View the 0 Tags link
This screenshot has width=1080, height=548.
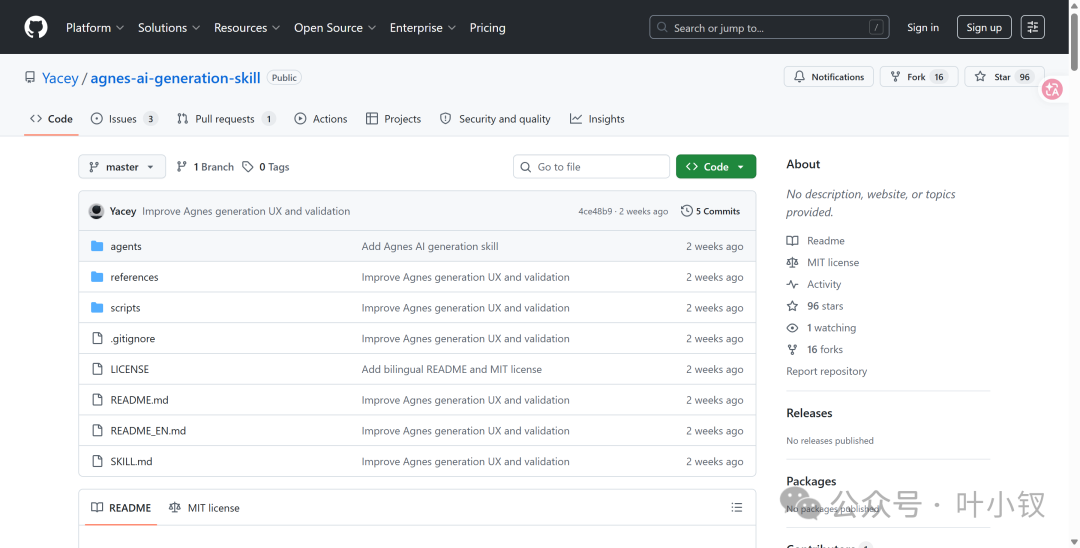click(x=266, y=167)
